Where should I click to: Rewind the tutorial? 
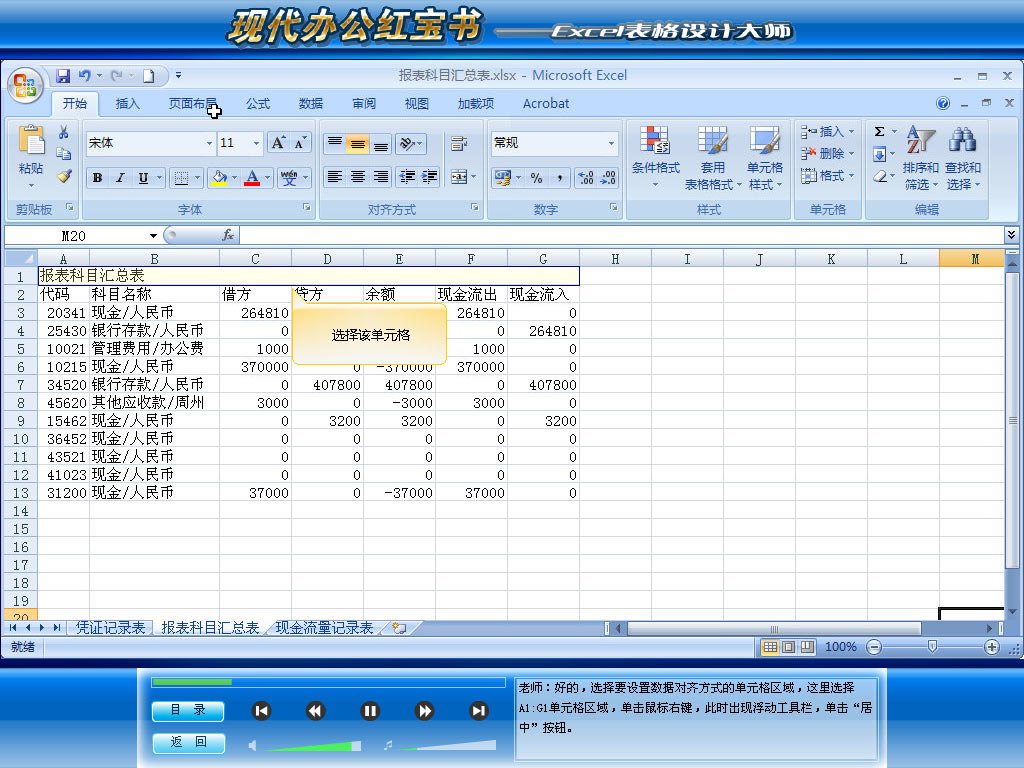point(315,711)
